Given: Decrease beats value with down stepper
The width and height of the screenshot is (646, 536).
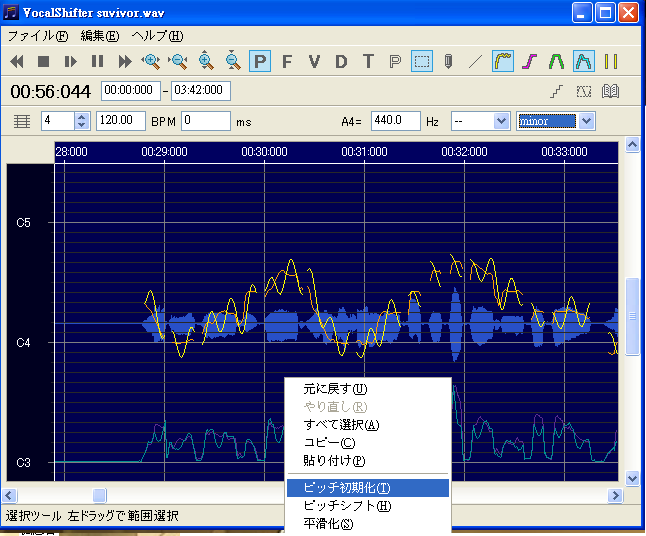Looking at the screenshot, I should click(82, 126).
